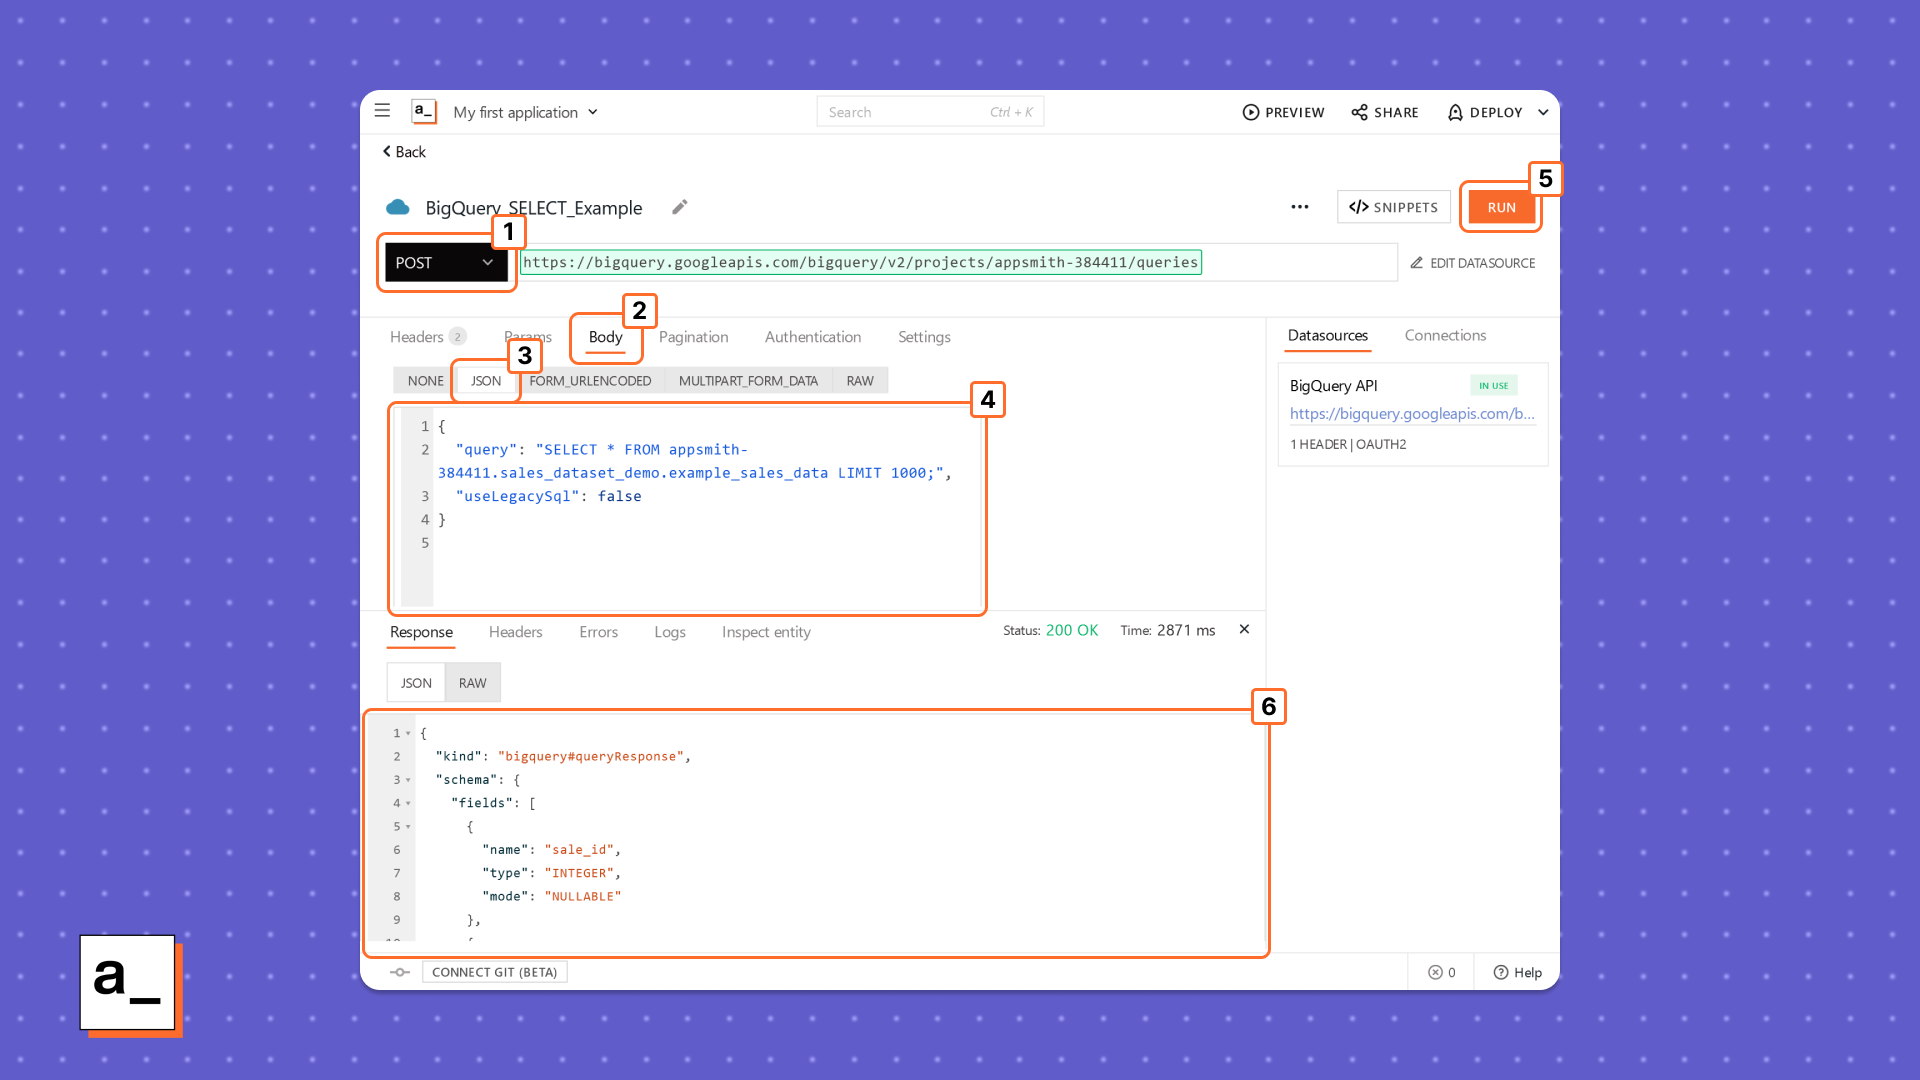The image size is (1920, 1080).
Task: Select the Datasources side tab
Action: click(x=1327, y=336)
